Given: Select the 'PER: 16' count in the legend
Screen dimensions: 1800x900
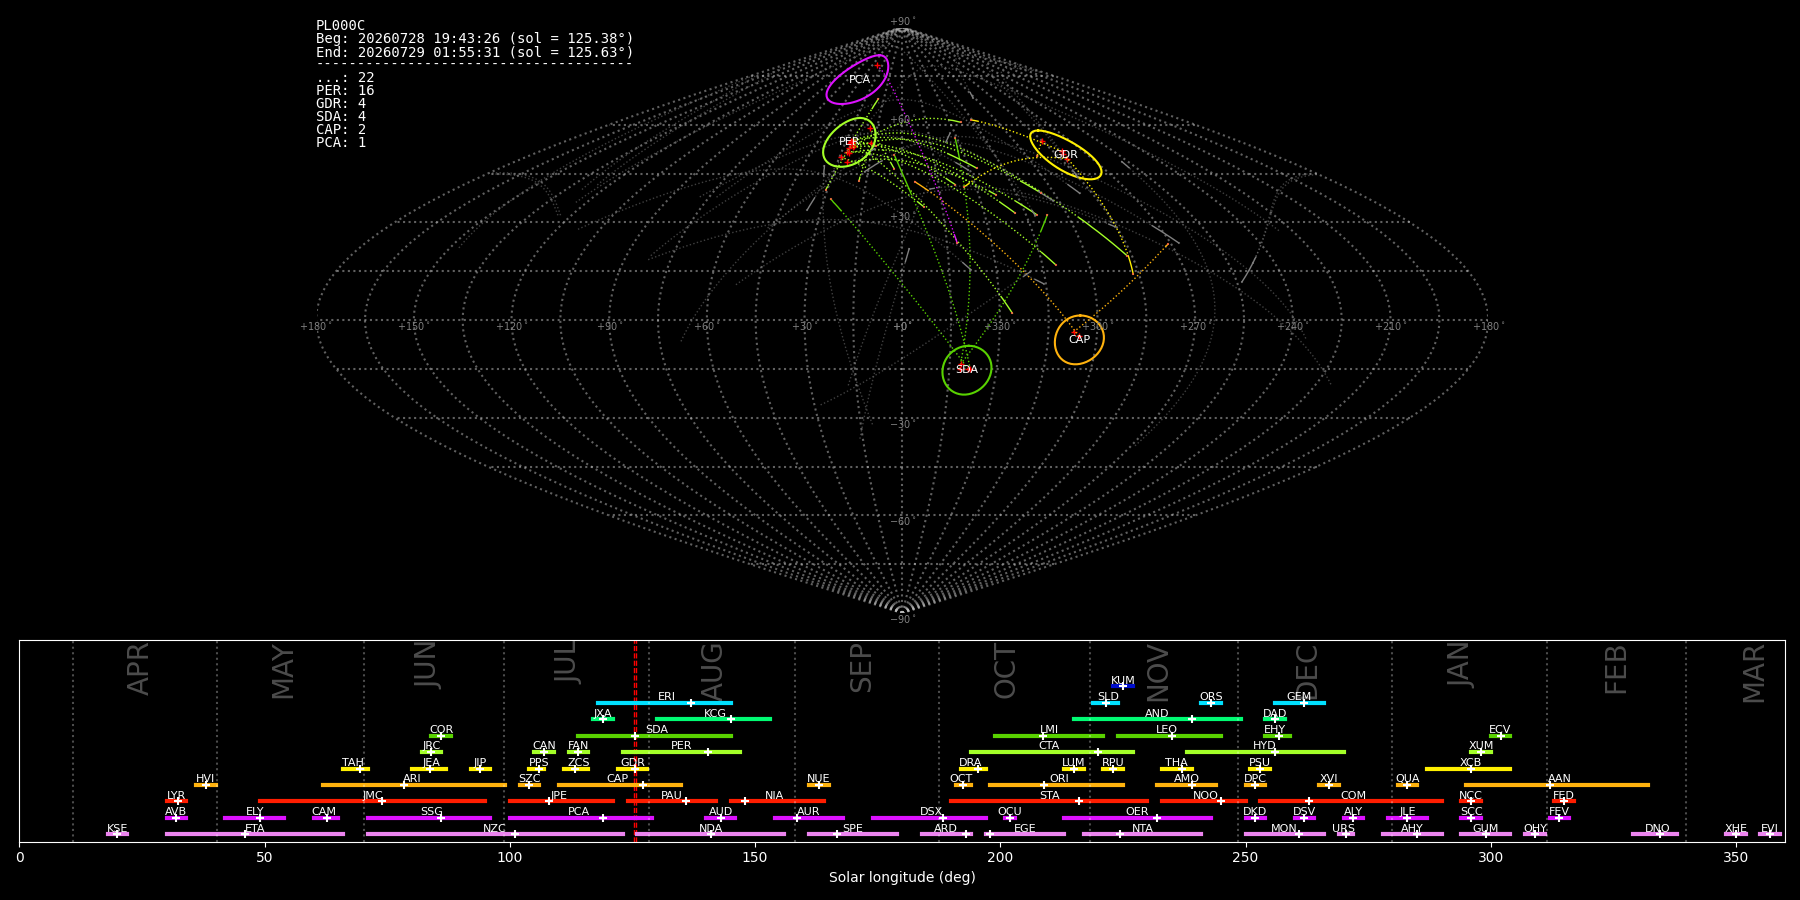Looking at the screenshot, I should [x=345, y=91].
